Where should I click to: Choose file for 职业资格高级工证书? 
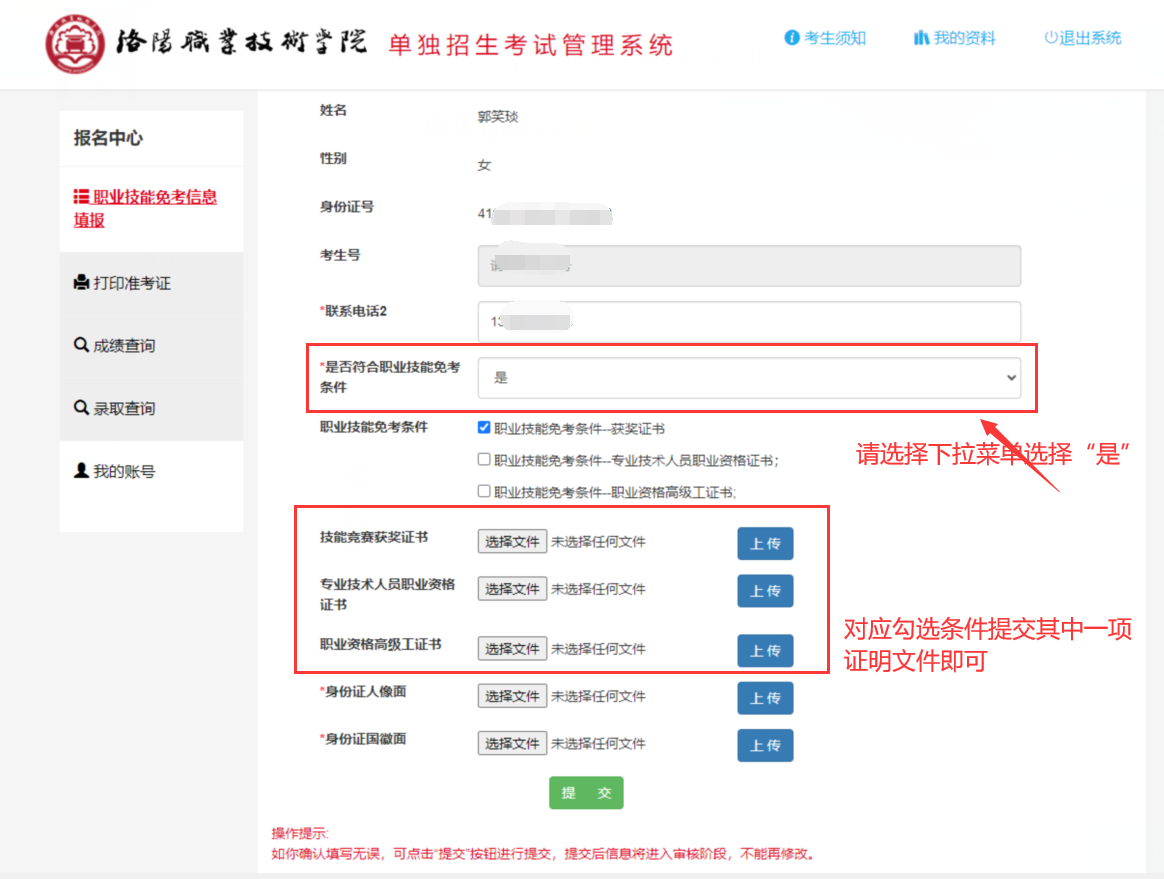coord(512,649)
